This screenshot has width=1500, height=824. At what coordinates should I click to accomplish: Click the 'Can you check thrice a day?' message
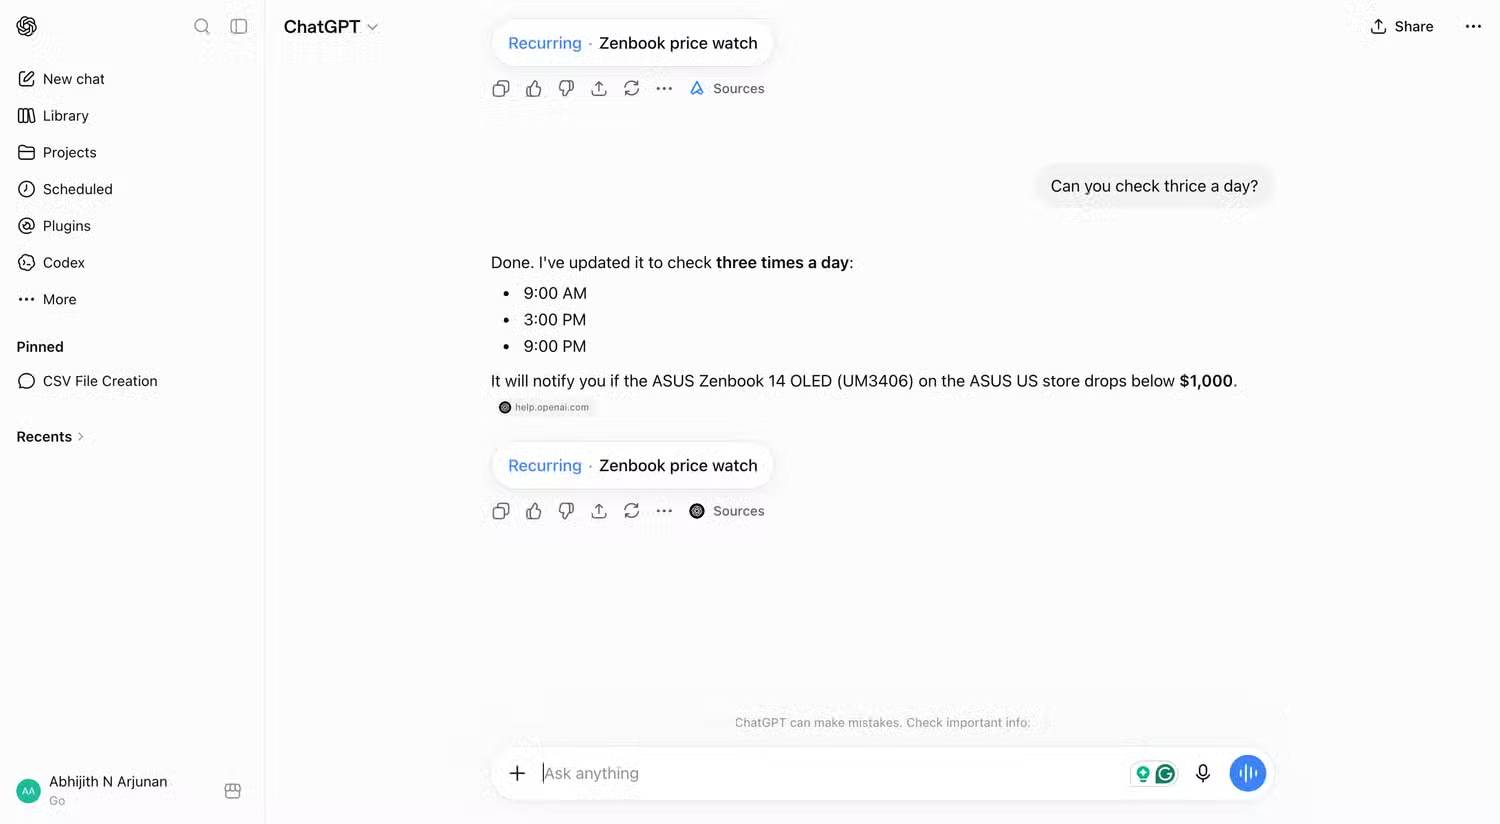coord(1154,186)
